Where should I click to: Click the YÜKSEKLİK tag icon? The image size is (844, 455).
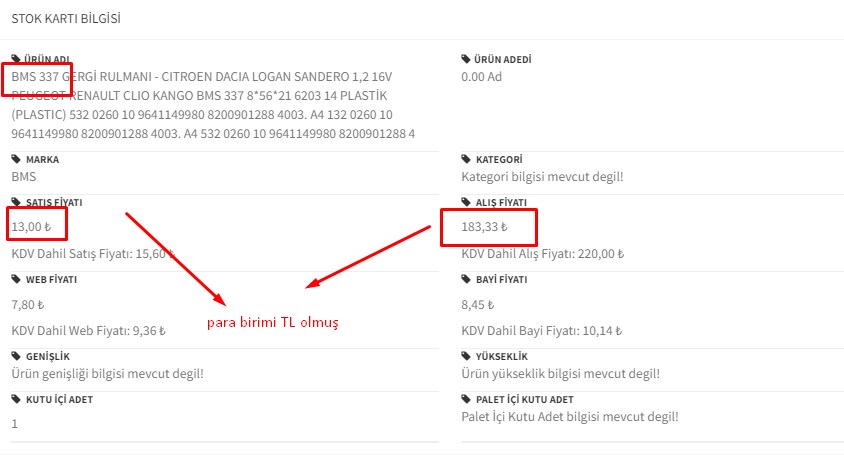tap(466, 356)
